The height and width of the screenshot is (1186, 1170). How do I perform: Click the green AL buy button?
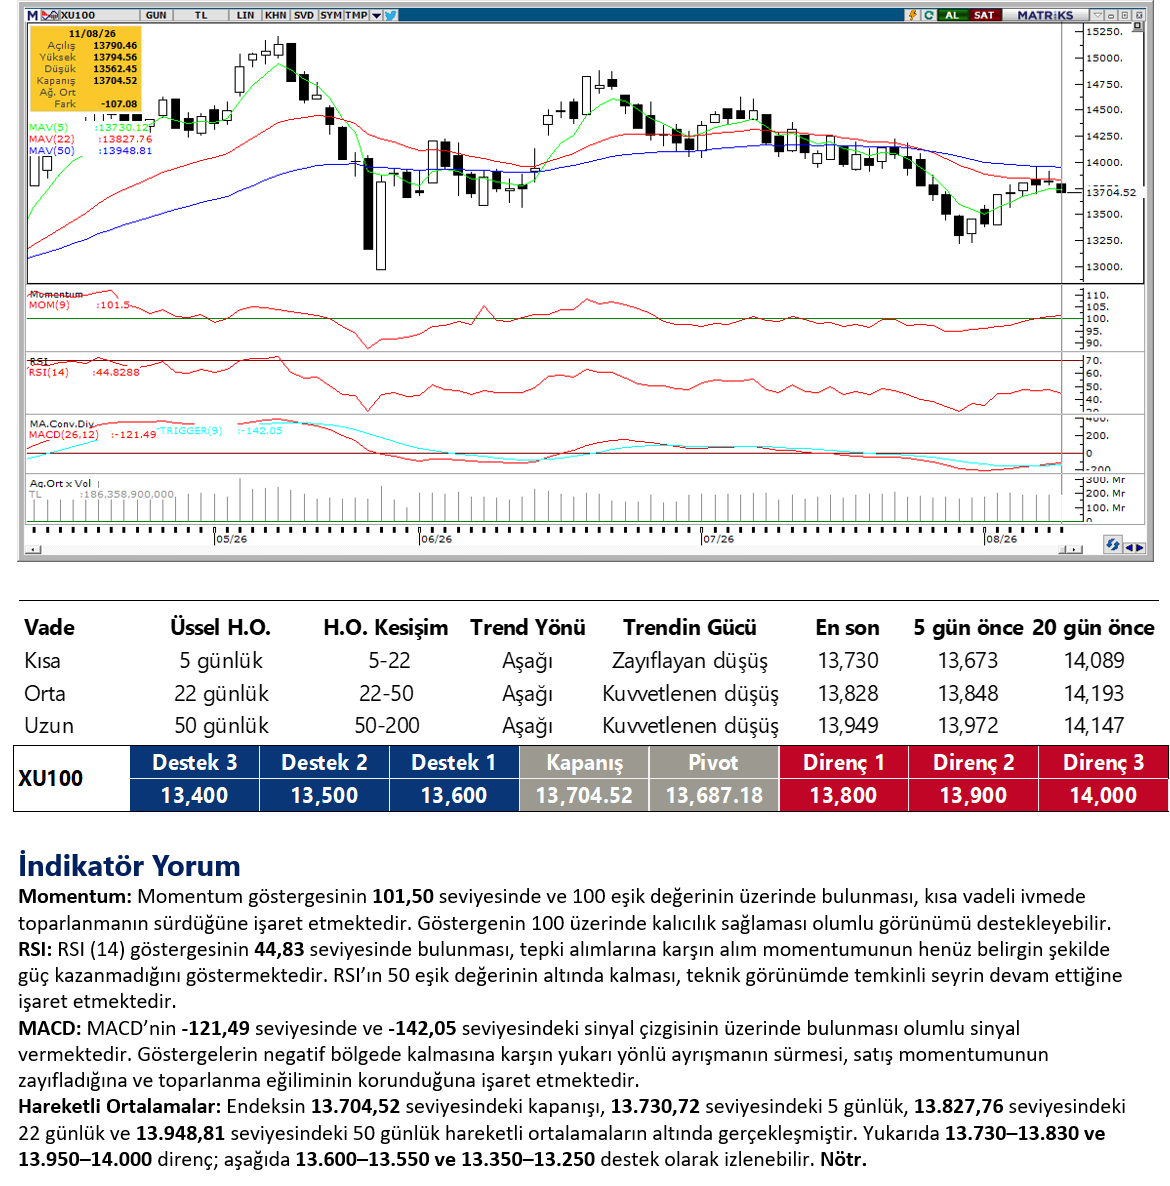pos(952,15)
